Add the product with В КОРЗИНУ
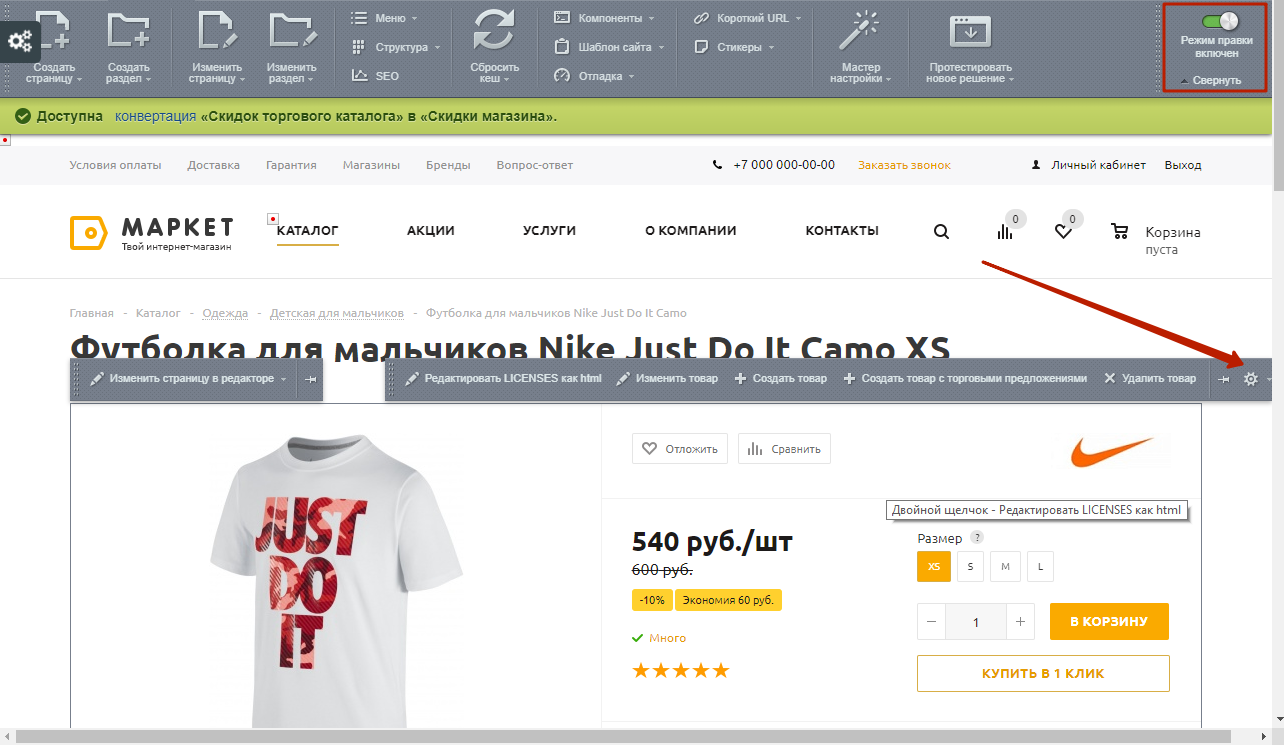 (1109, 622)
